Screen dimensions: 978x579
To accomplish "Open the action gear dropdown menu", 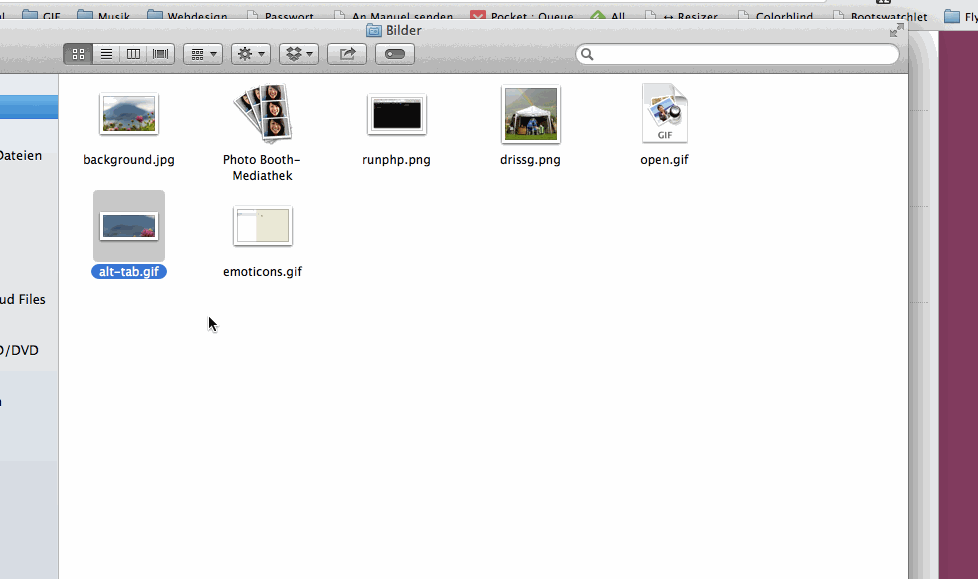I will point(250,54).
